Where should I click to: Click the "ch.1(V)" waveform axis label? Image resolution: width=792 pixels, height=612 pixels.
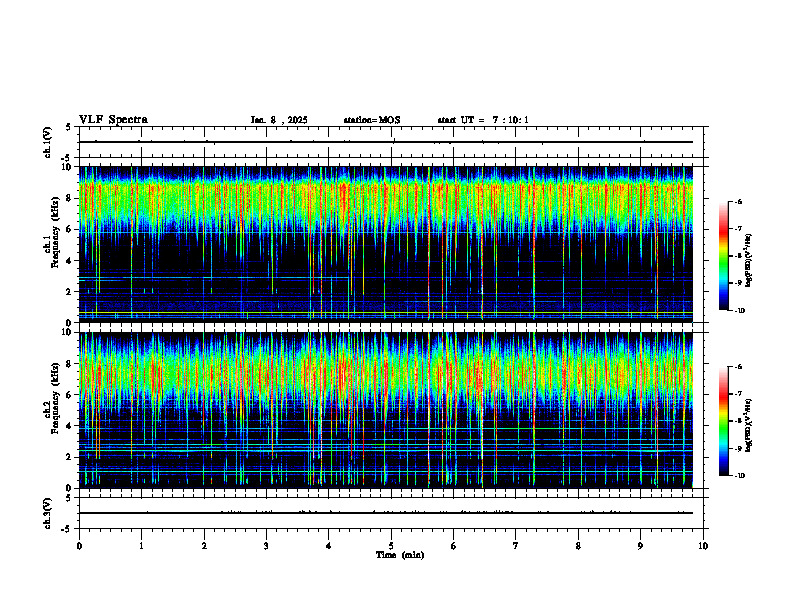(48, 142)
